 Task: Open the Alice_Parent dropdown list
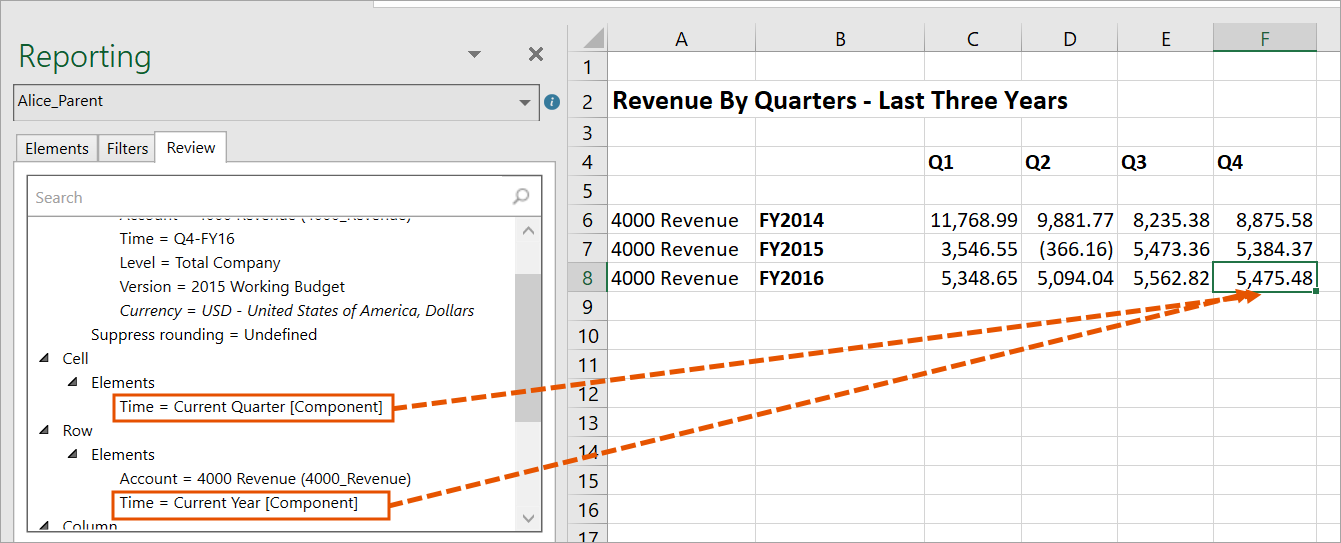(x=526, y=102)
